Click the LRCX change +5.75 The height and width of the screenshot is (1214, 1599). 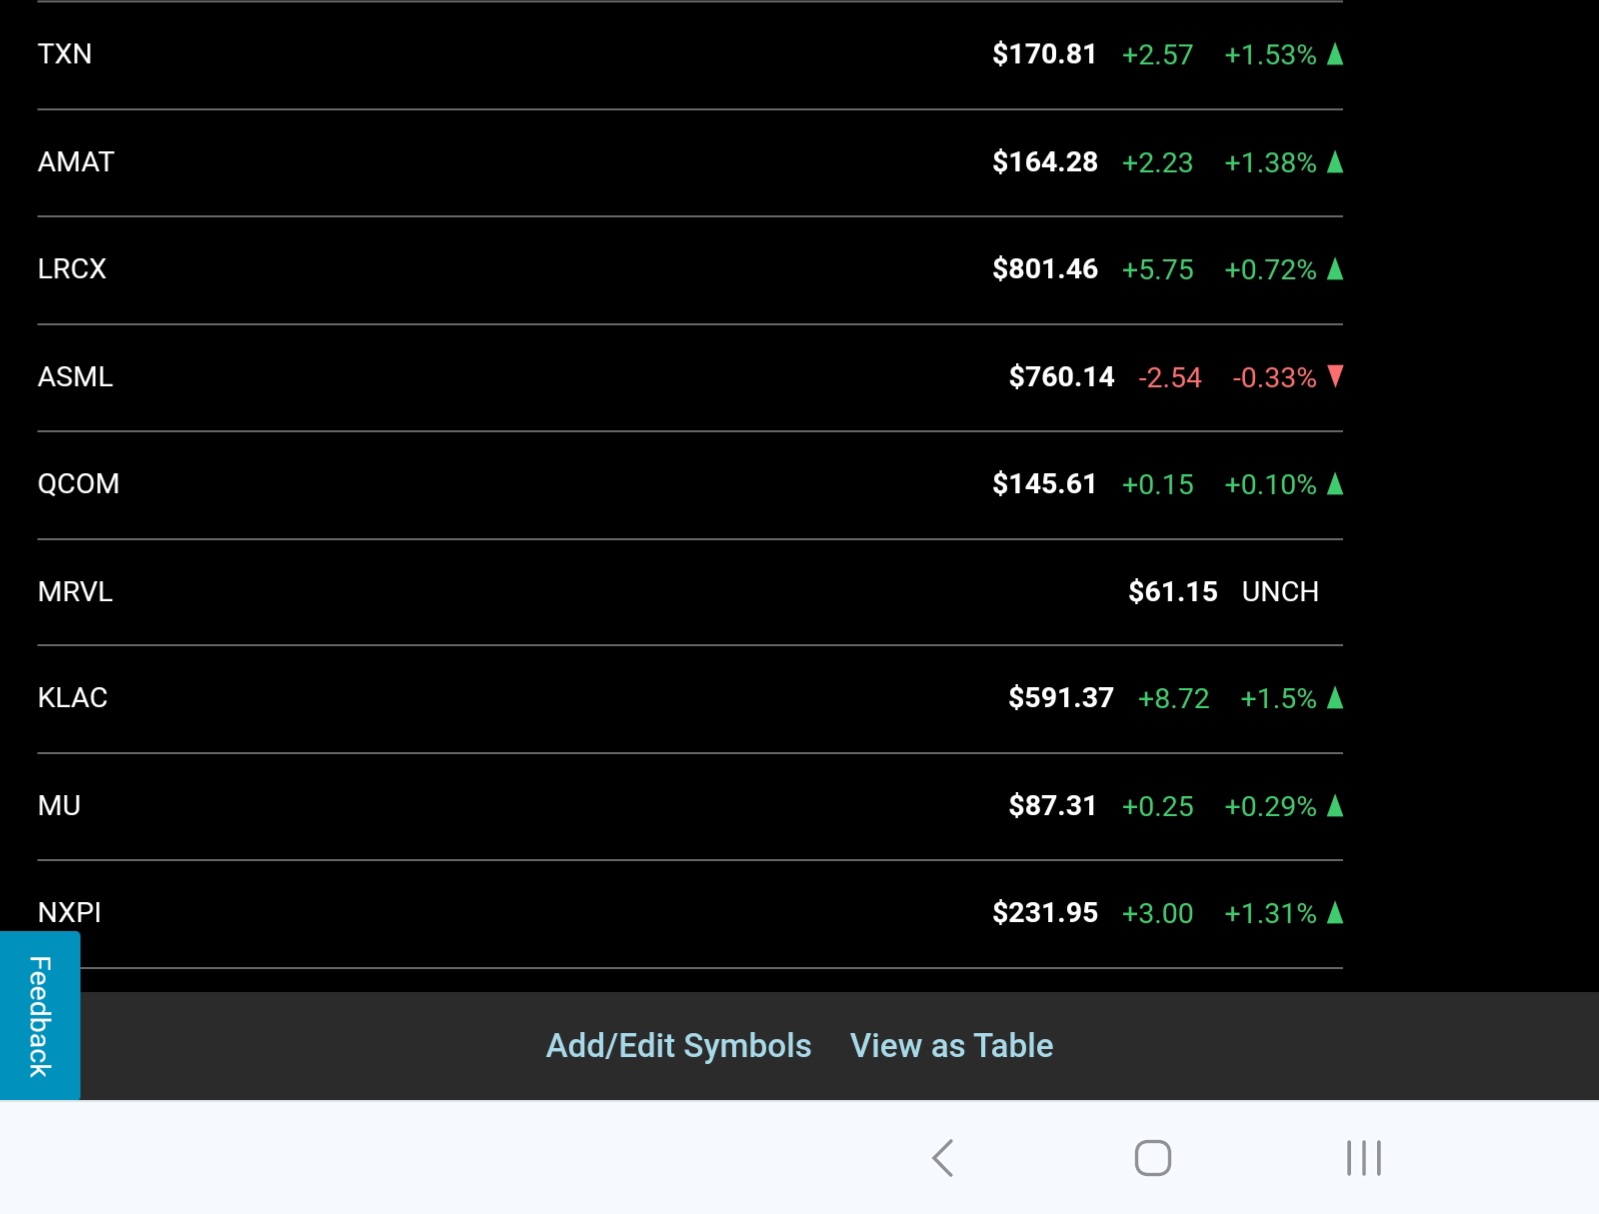[x=1158, y=270]
